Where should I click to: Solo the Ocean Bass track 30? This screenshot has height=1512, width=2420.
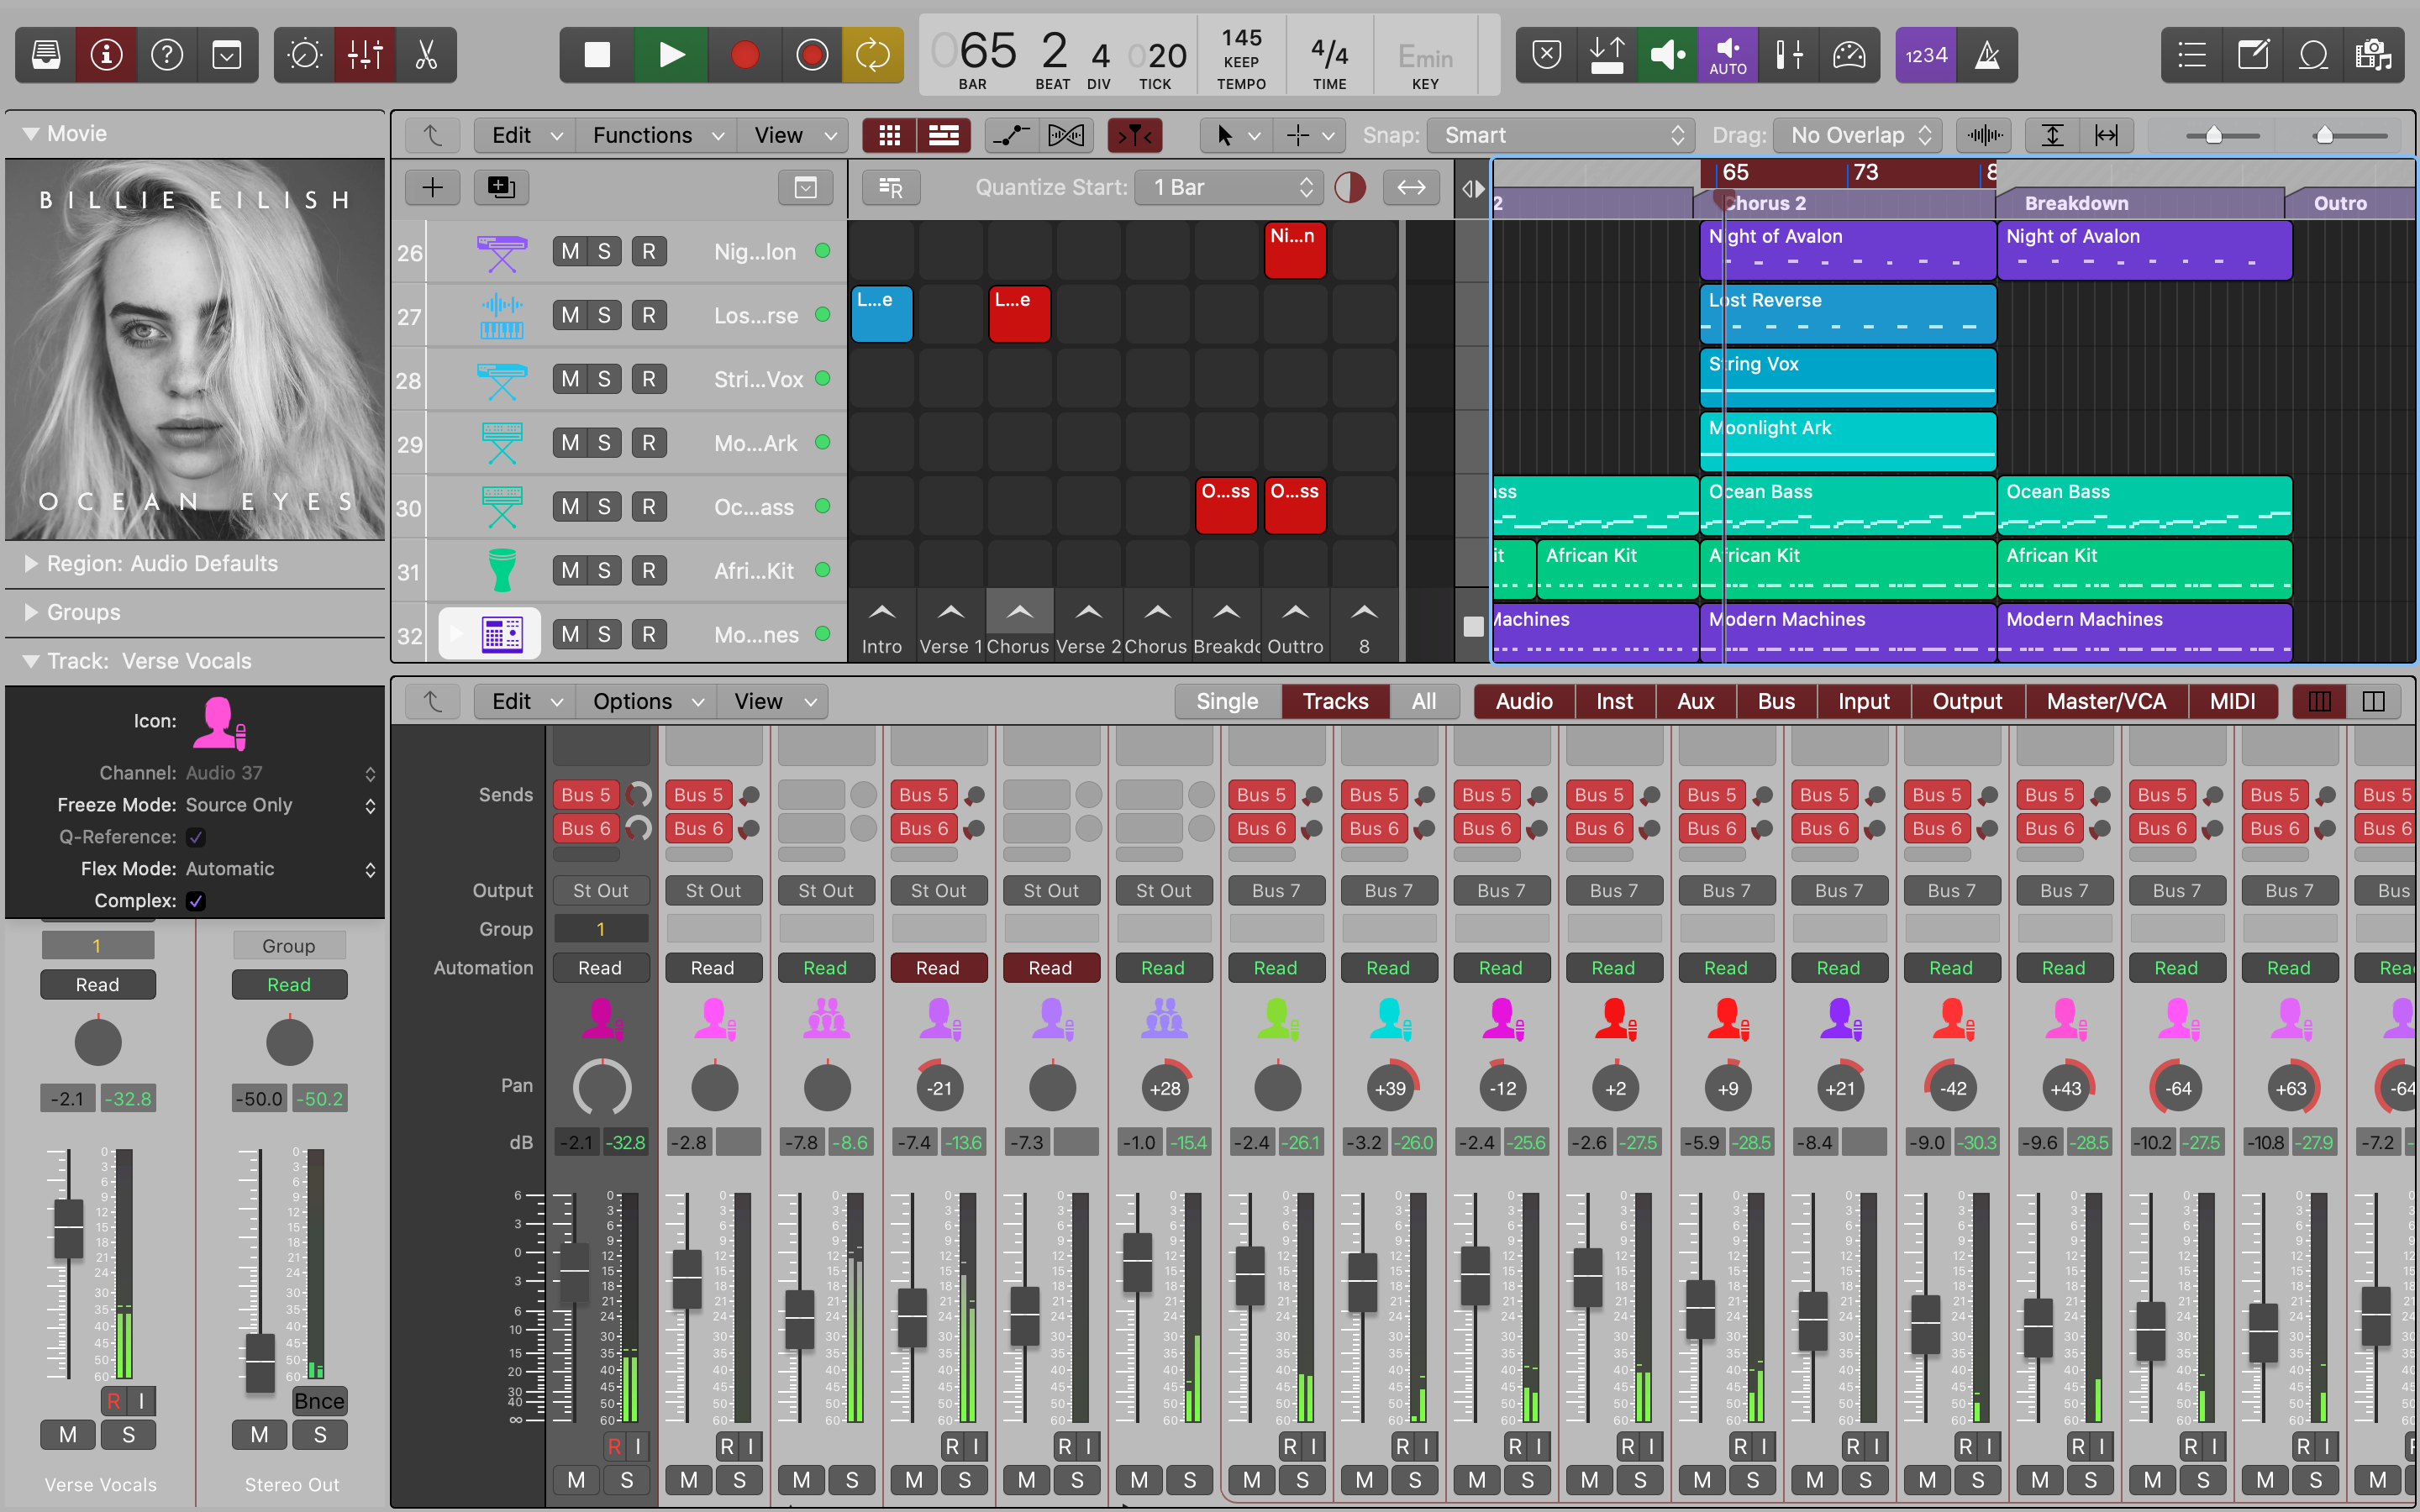pyautogui.click(x=604, y=507)
